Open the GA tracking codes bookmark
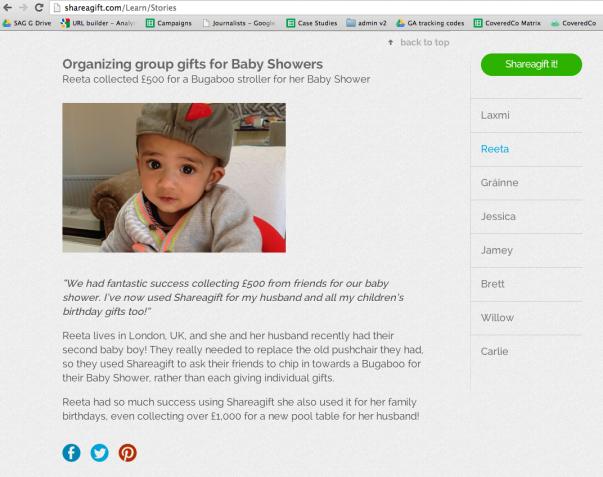Screen dimensions: 603x477 tap(430, 23)
